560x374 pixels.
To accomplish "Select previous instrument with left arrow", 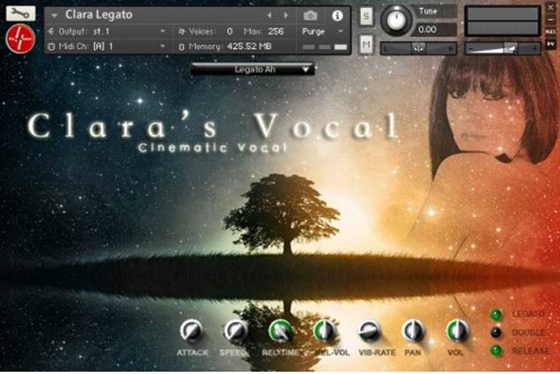I will pos(270,15).
